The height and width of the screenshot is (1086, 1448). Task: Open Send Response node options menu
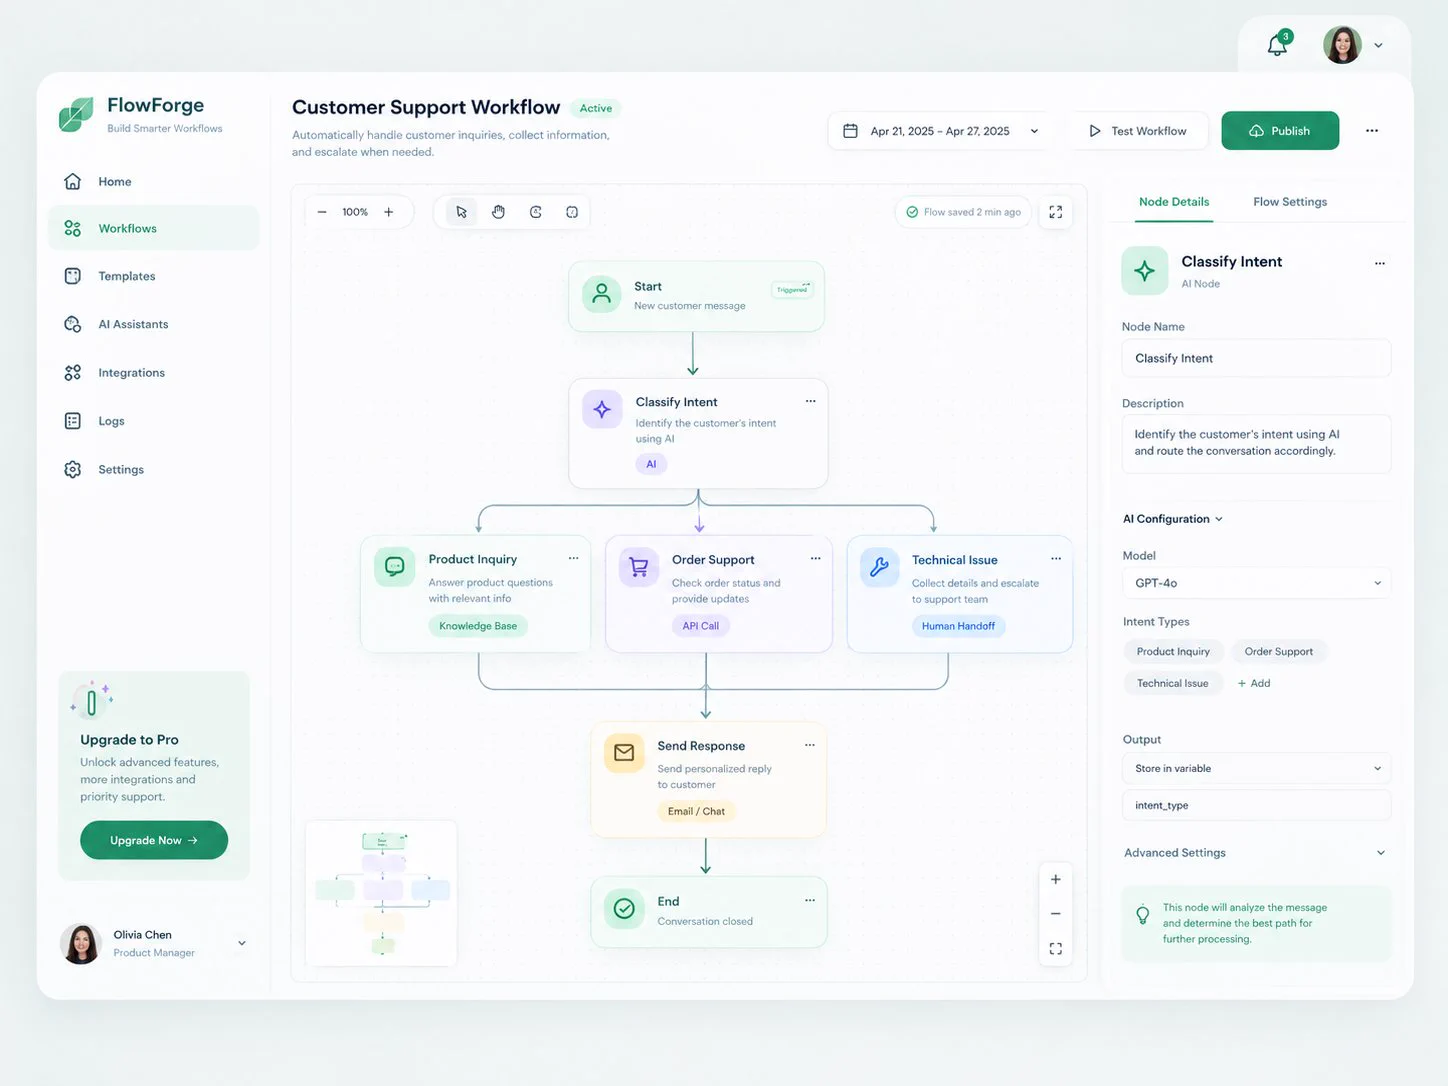(810, 745)
